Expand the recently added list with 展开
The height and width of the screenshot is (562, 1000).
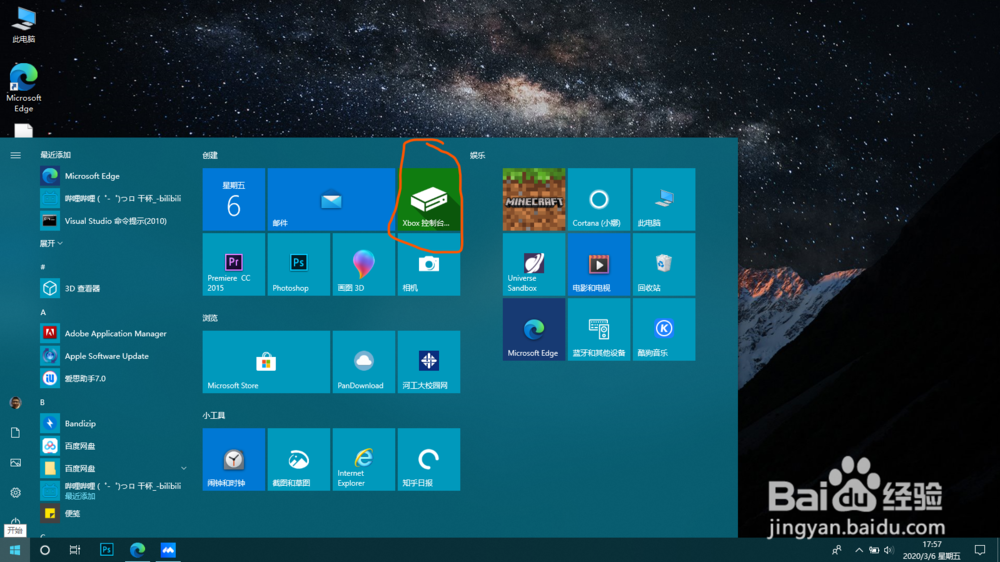pos(51,243)
